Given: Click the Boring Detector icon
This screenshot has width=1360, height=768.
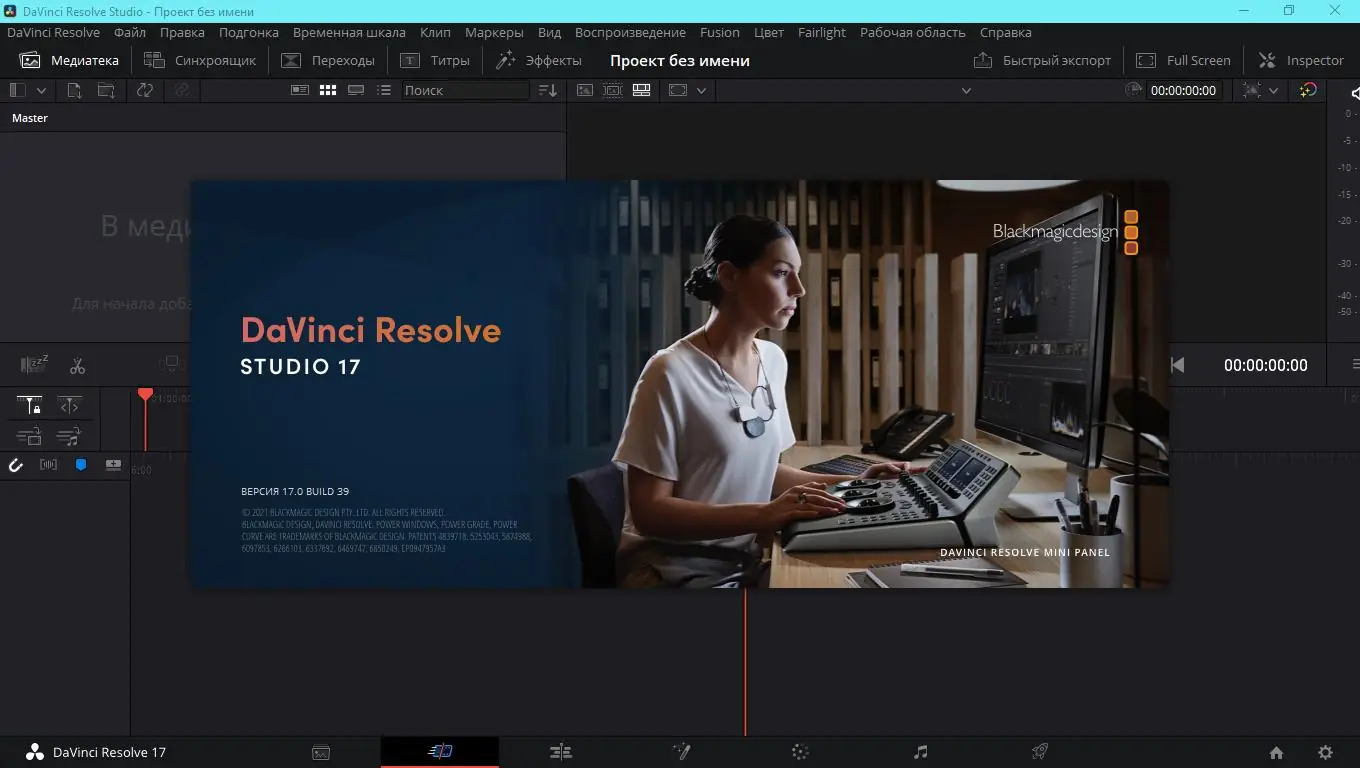Looking at the screenshot, I should click(x=35, y=366).
